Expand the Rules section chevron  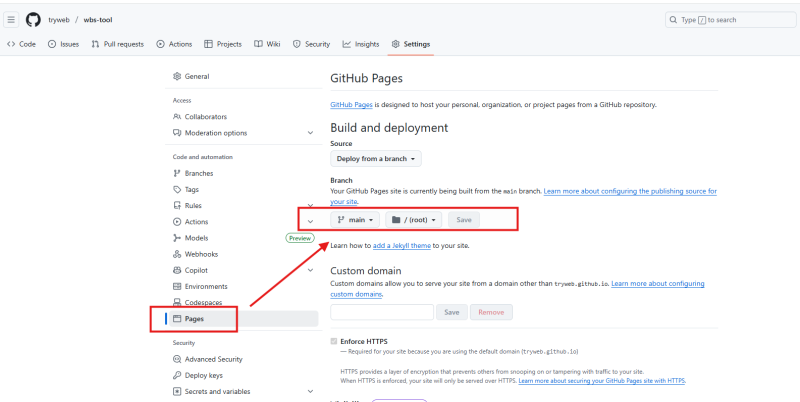[x=310, y=206]
